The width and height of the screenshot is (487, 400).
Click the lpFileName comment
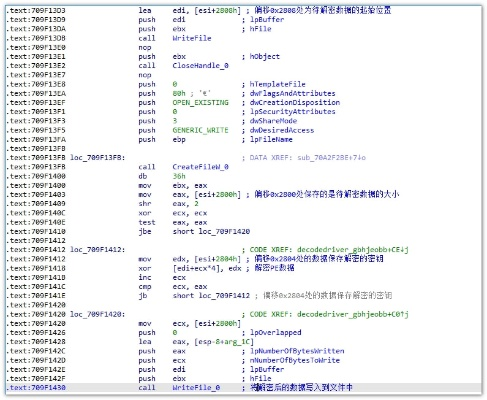[x=271, y=139]
